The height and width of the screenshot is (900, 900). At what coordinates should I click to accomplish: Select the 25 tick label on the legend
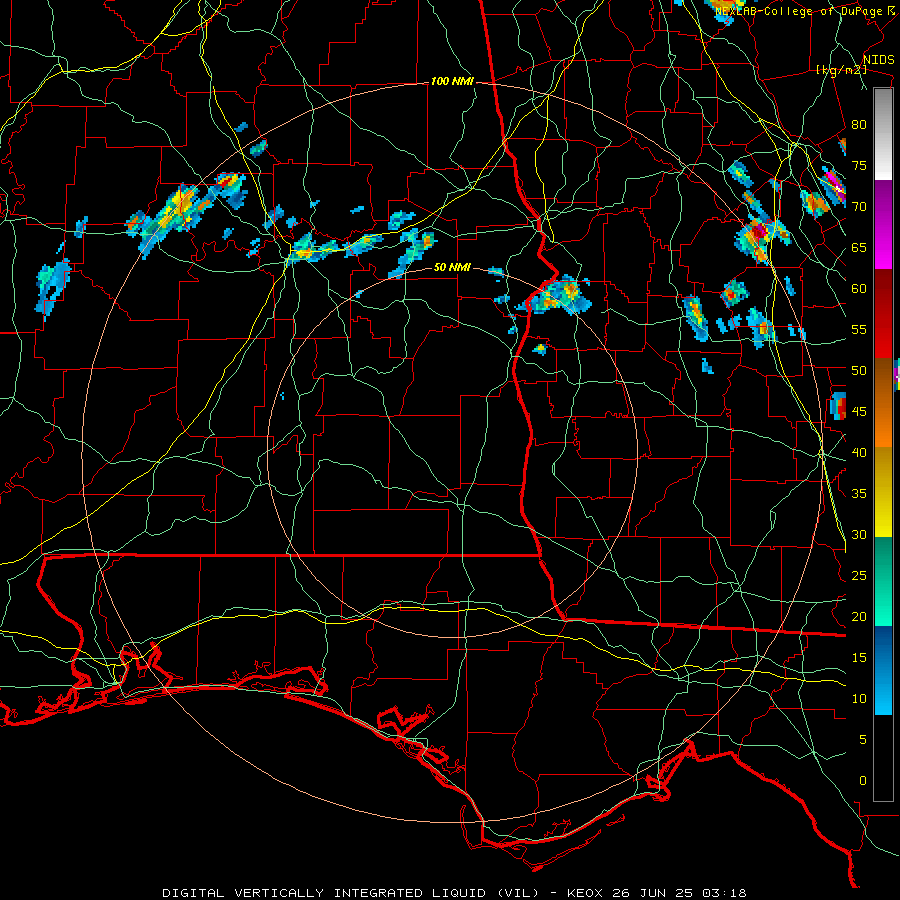pos(859,576)
